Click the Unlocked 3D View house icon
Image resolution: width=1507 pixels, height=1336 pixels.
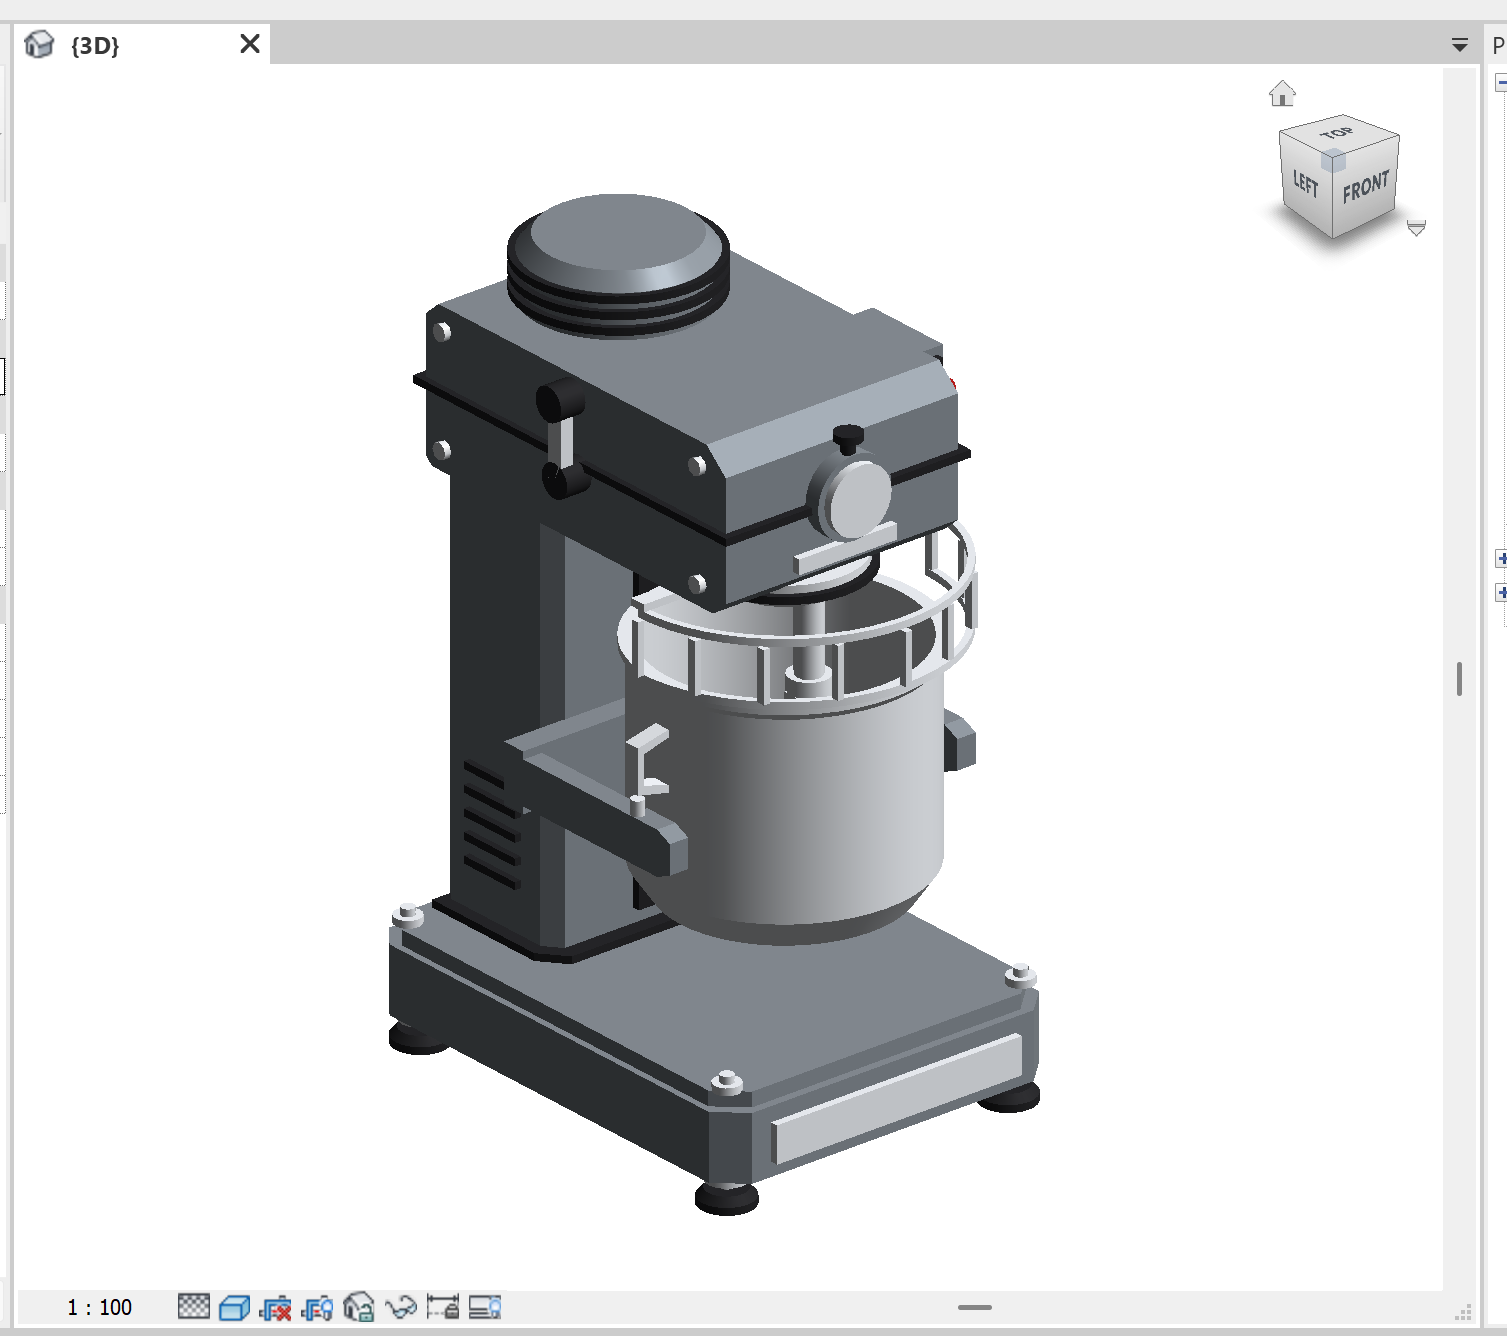[359, 1307]
